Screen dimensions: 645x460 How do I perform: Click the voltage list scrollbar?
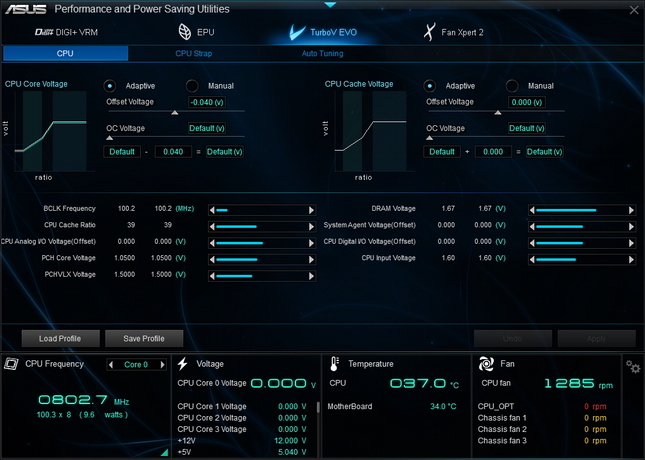[318, 407]
